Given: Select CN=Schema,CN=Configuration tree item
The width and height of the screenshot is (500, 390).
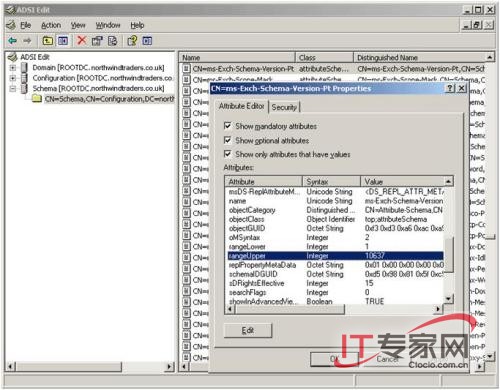Looking at the screenshot, I should pyautogui.click(x=109, y=99).
